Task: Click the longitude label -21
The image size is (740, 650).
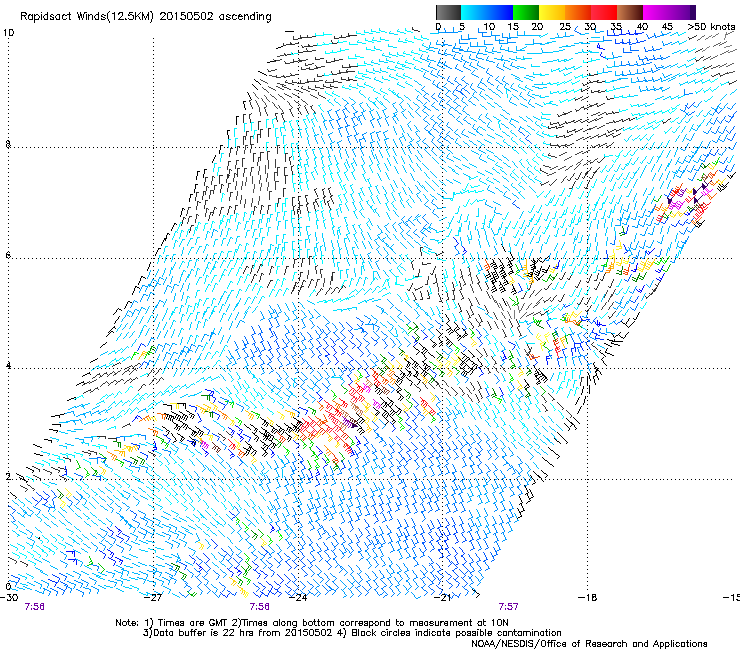Action: 443,598
